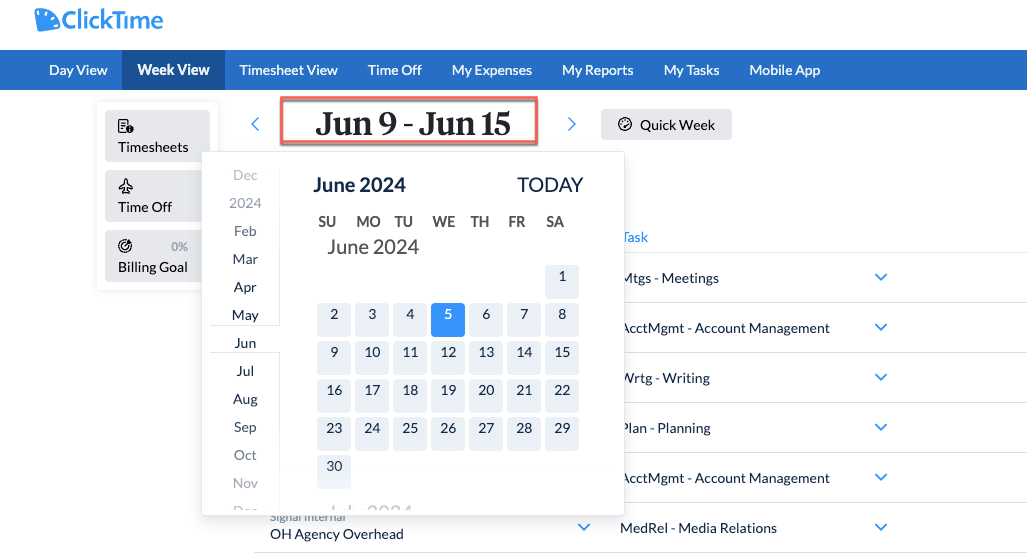
Task: Go to next week with right arrow
Action: coord(571,124)
